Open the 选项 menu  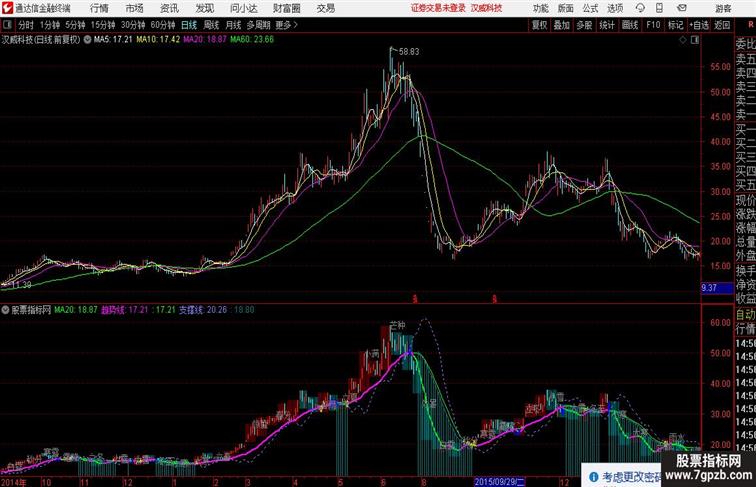tap(615, 8)
